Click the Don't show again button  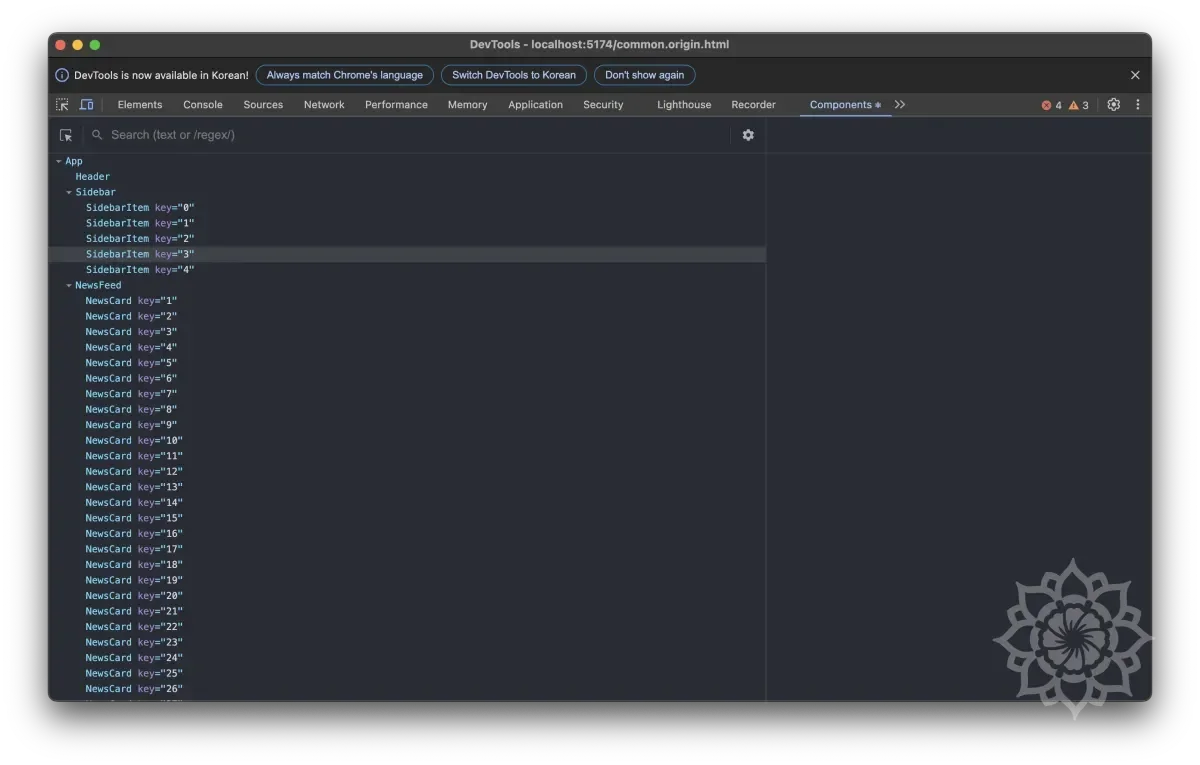coord(644,75)
